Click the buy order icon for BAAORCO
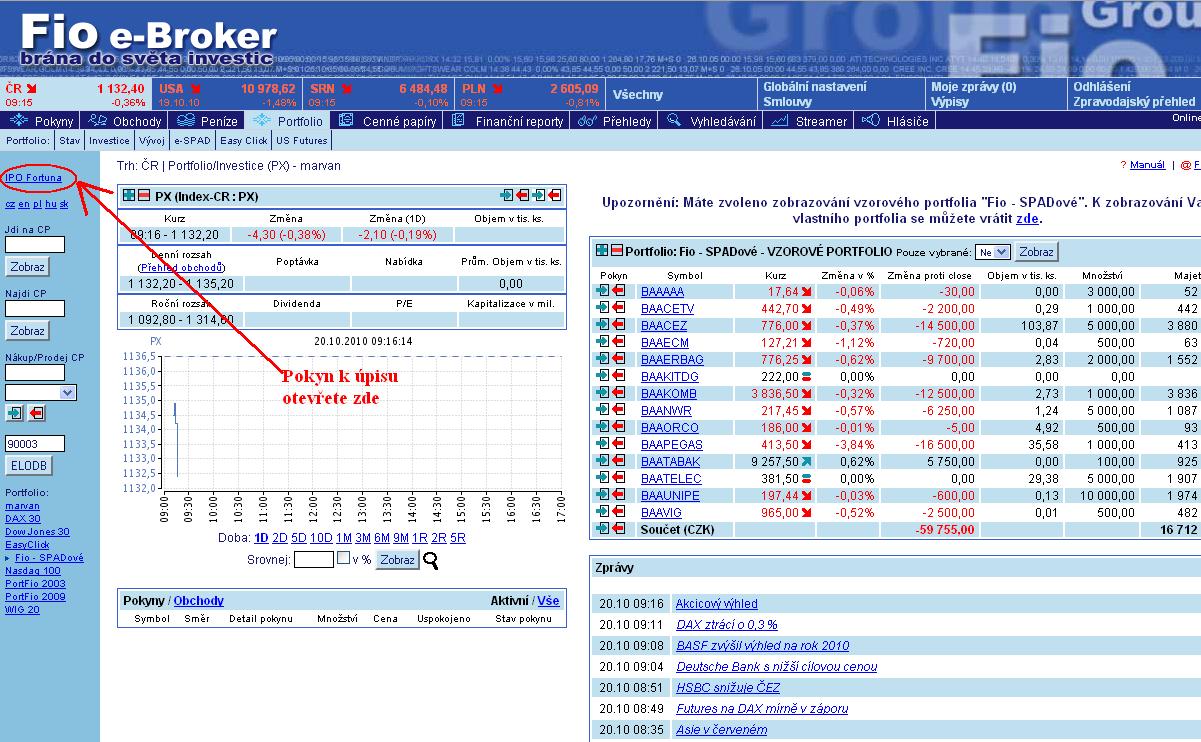1201x742 pixels. coord(602,427)
